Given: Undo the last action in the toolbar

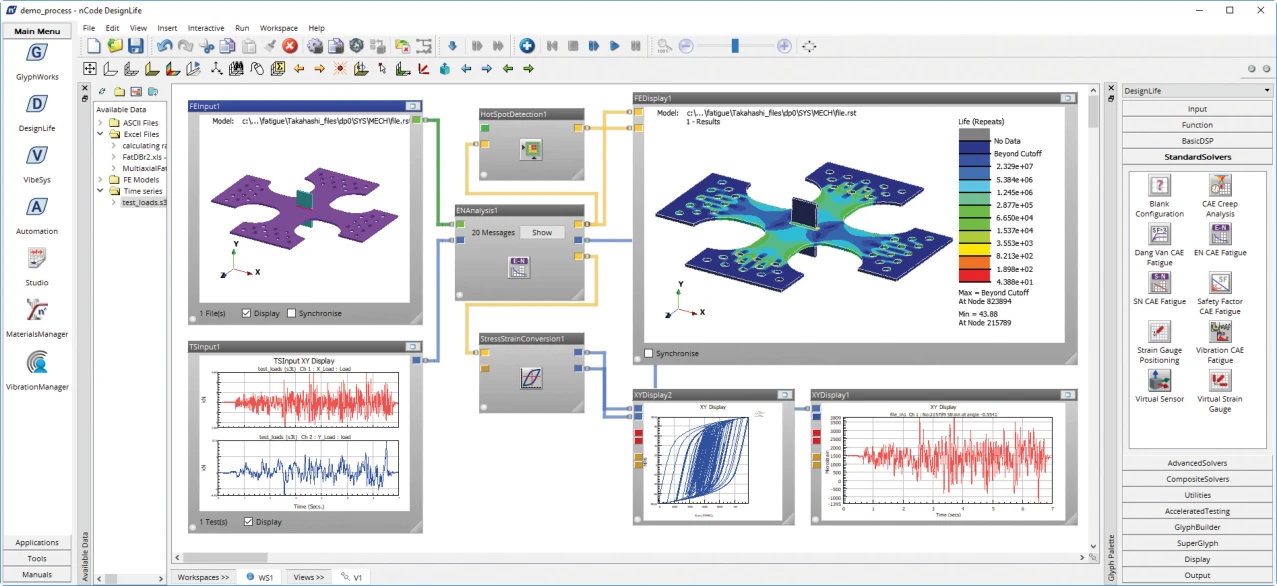Looking at the screenshot, I should (x=165, y=46).
